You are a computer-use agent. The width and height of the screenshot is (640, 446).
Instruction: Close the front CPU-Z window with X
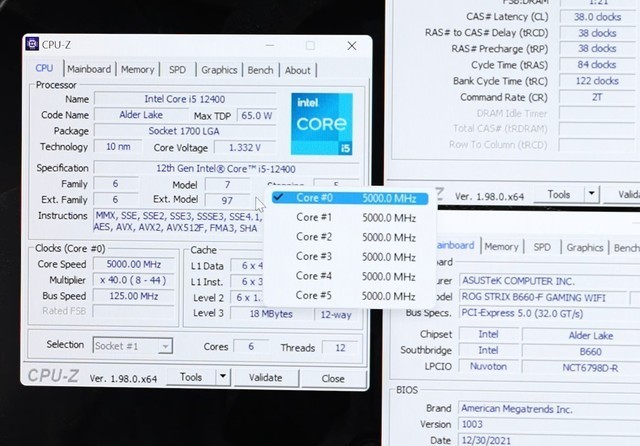click(x=352, y=46)
